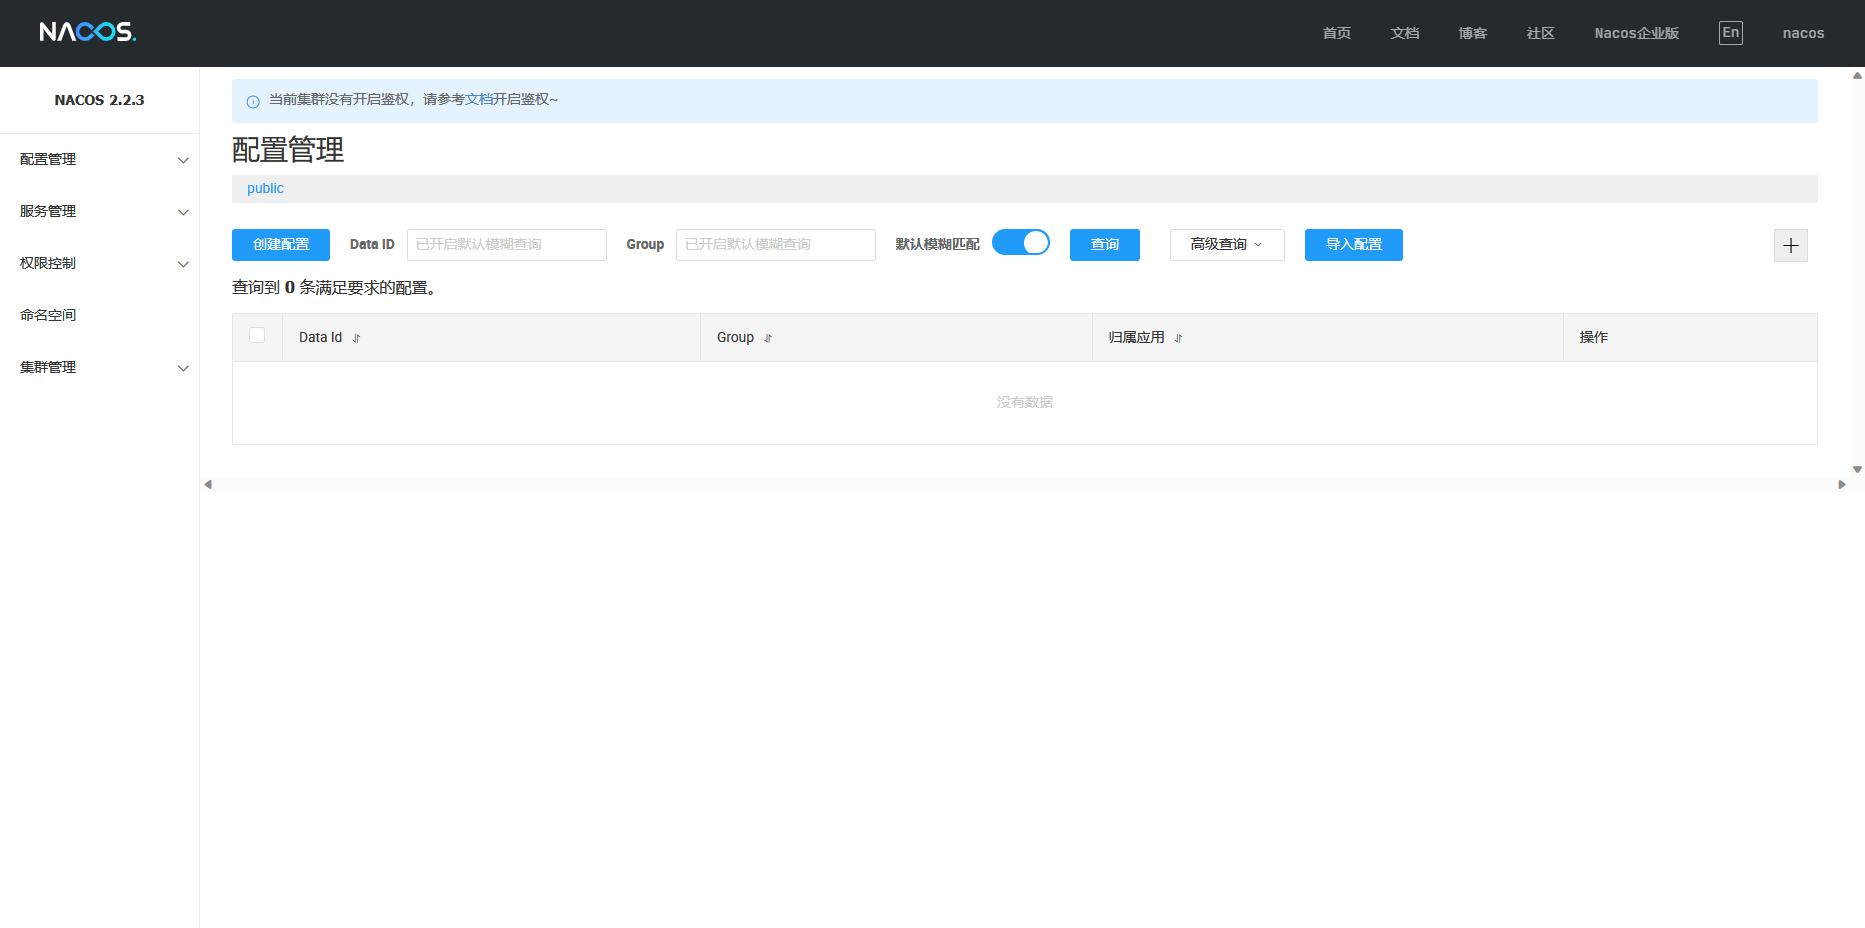Expand the 集群管理 sidebar menu

pyautogui.click(x=99, y=367)
